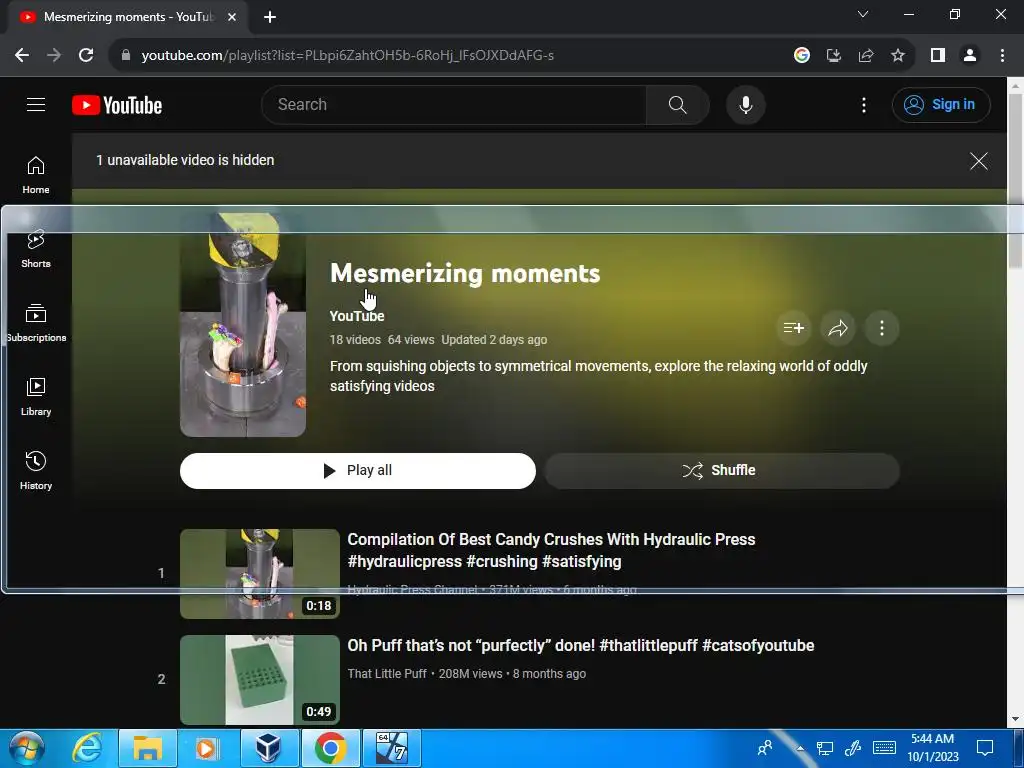Switch to Chrome in the taskbar
The height and width of the screenshot is (768, 1024).
tap(330, 748)
